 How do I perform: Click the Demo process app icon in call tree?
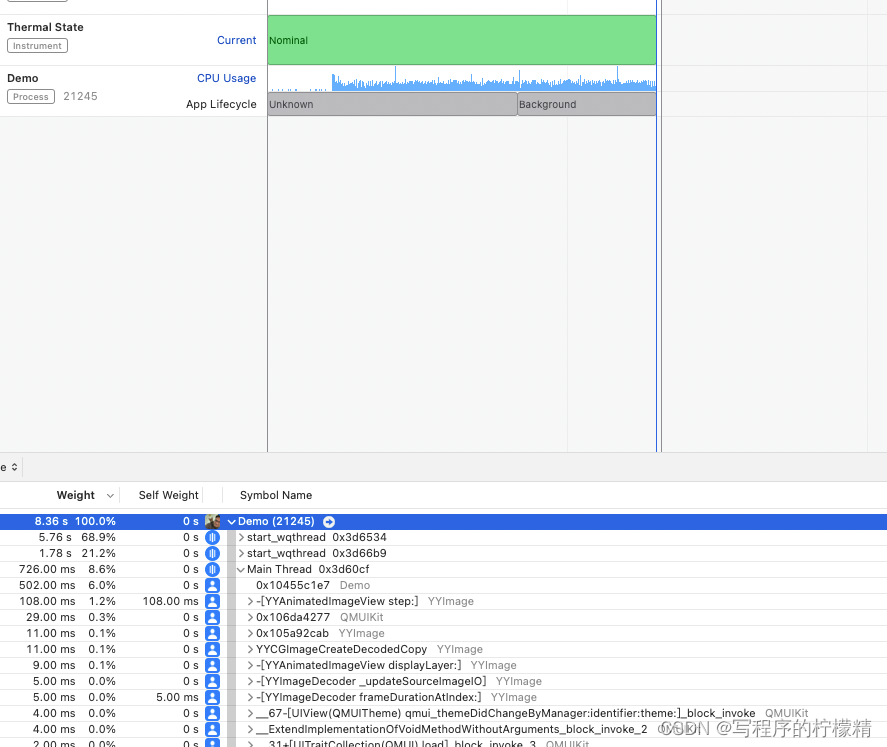[213, 521]
